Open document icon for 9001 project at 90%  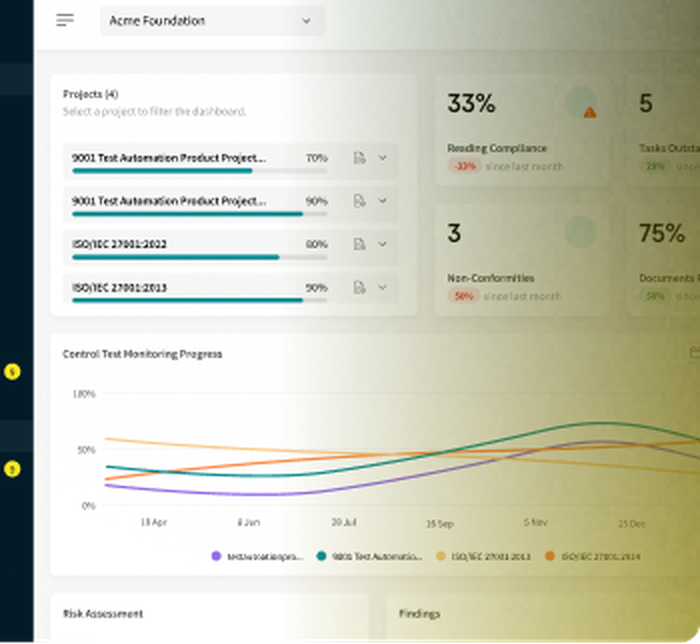click(359, 201)
